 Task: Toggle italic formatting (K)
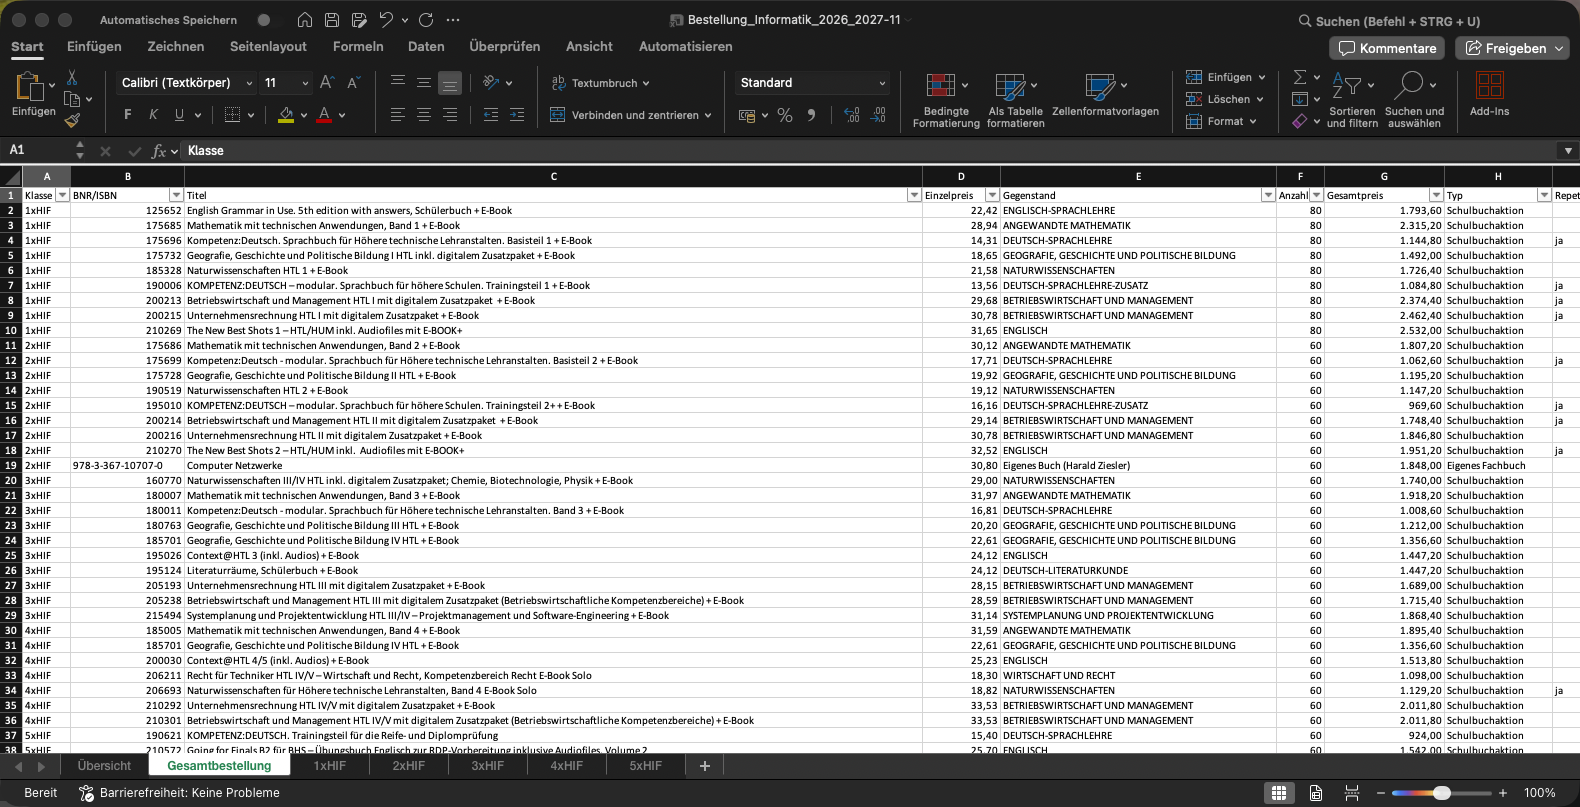pos(153,115)
